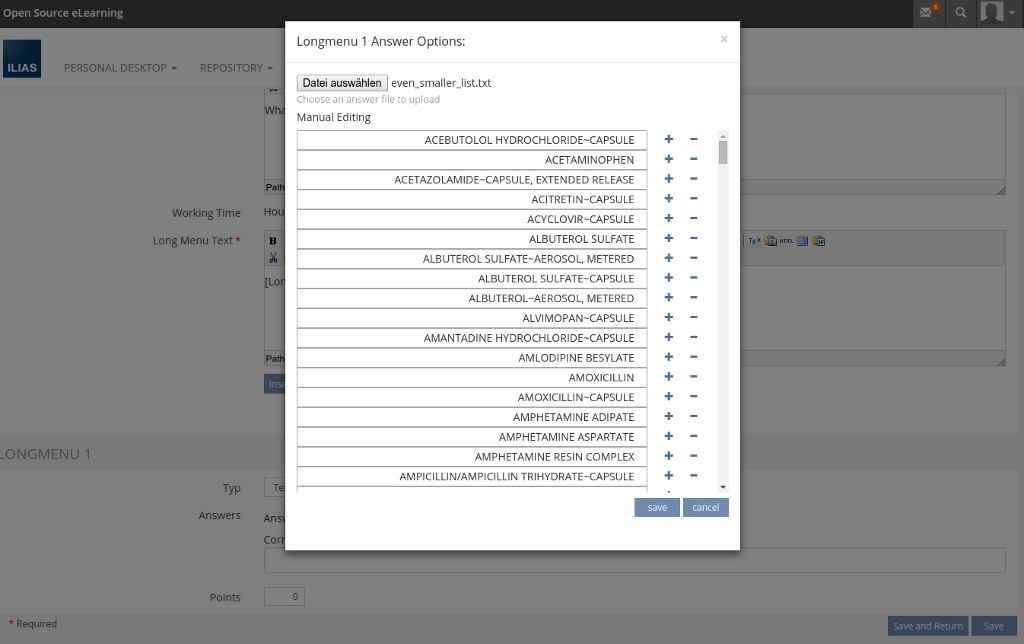Click the ACITRETIN~CAPSULE text field
Image resolution: width=1024 pixels, height=644 pixels.
(x=472, y=199)
